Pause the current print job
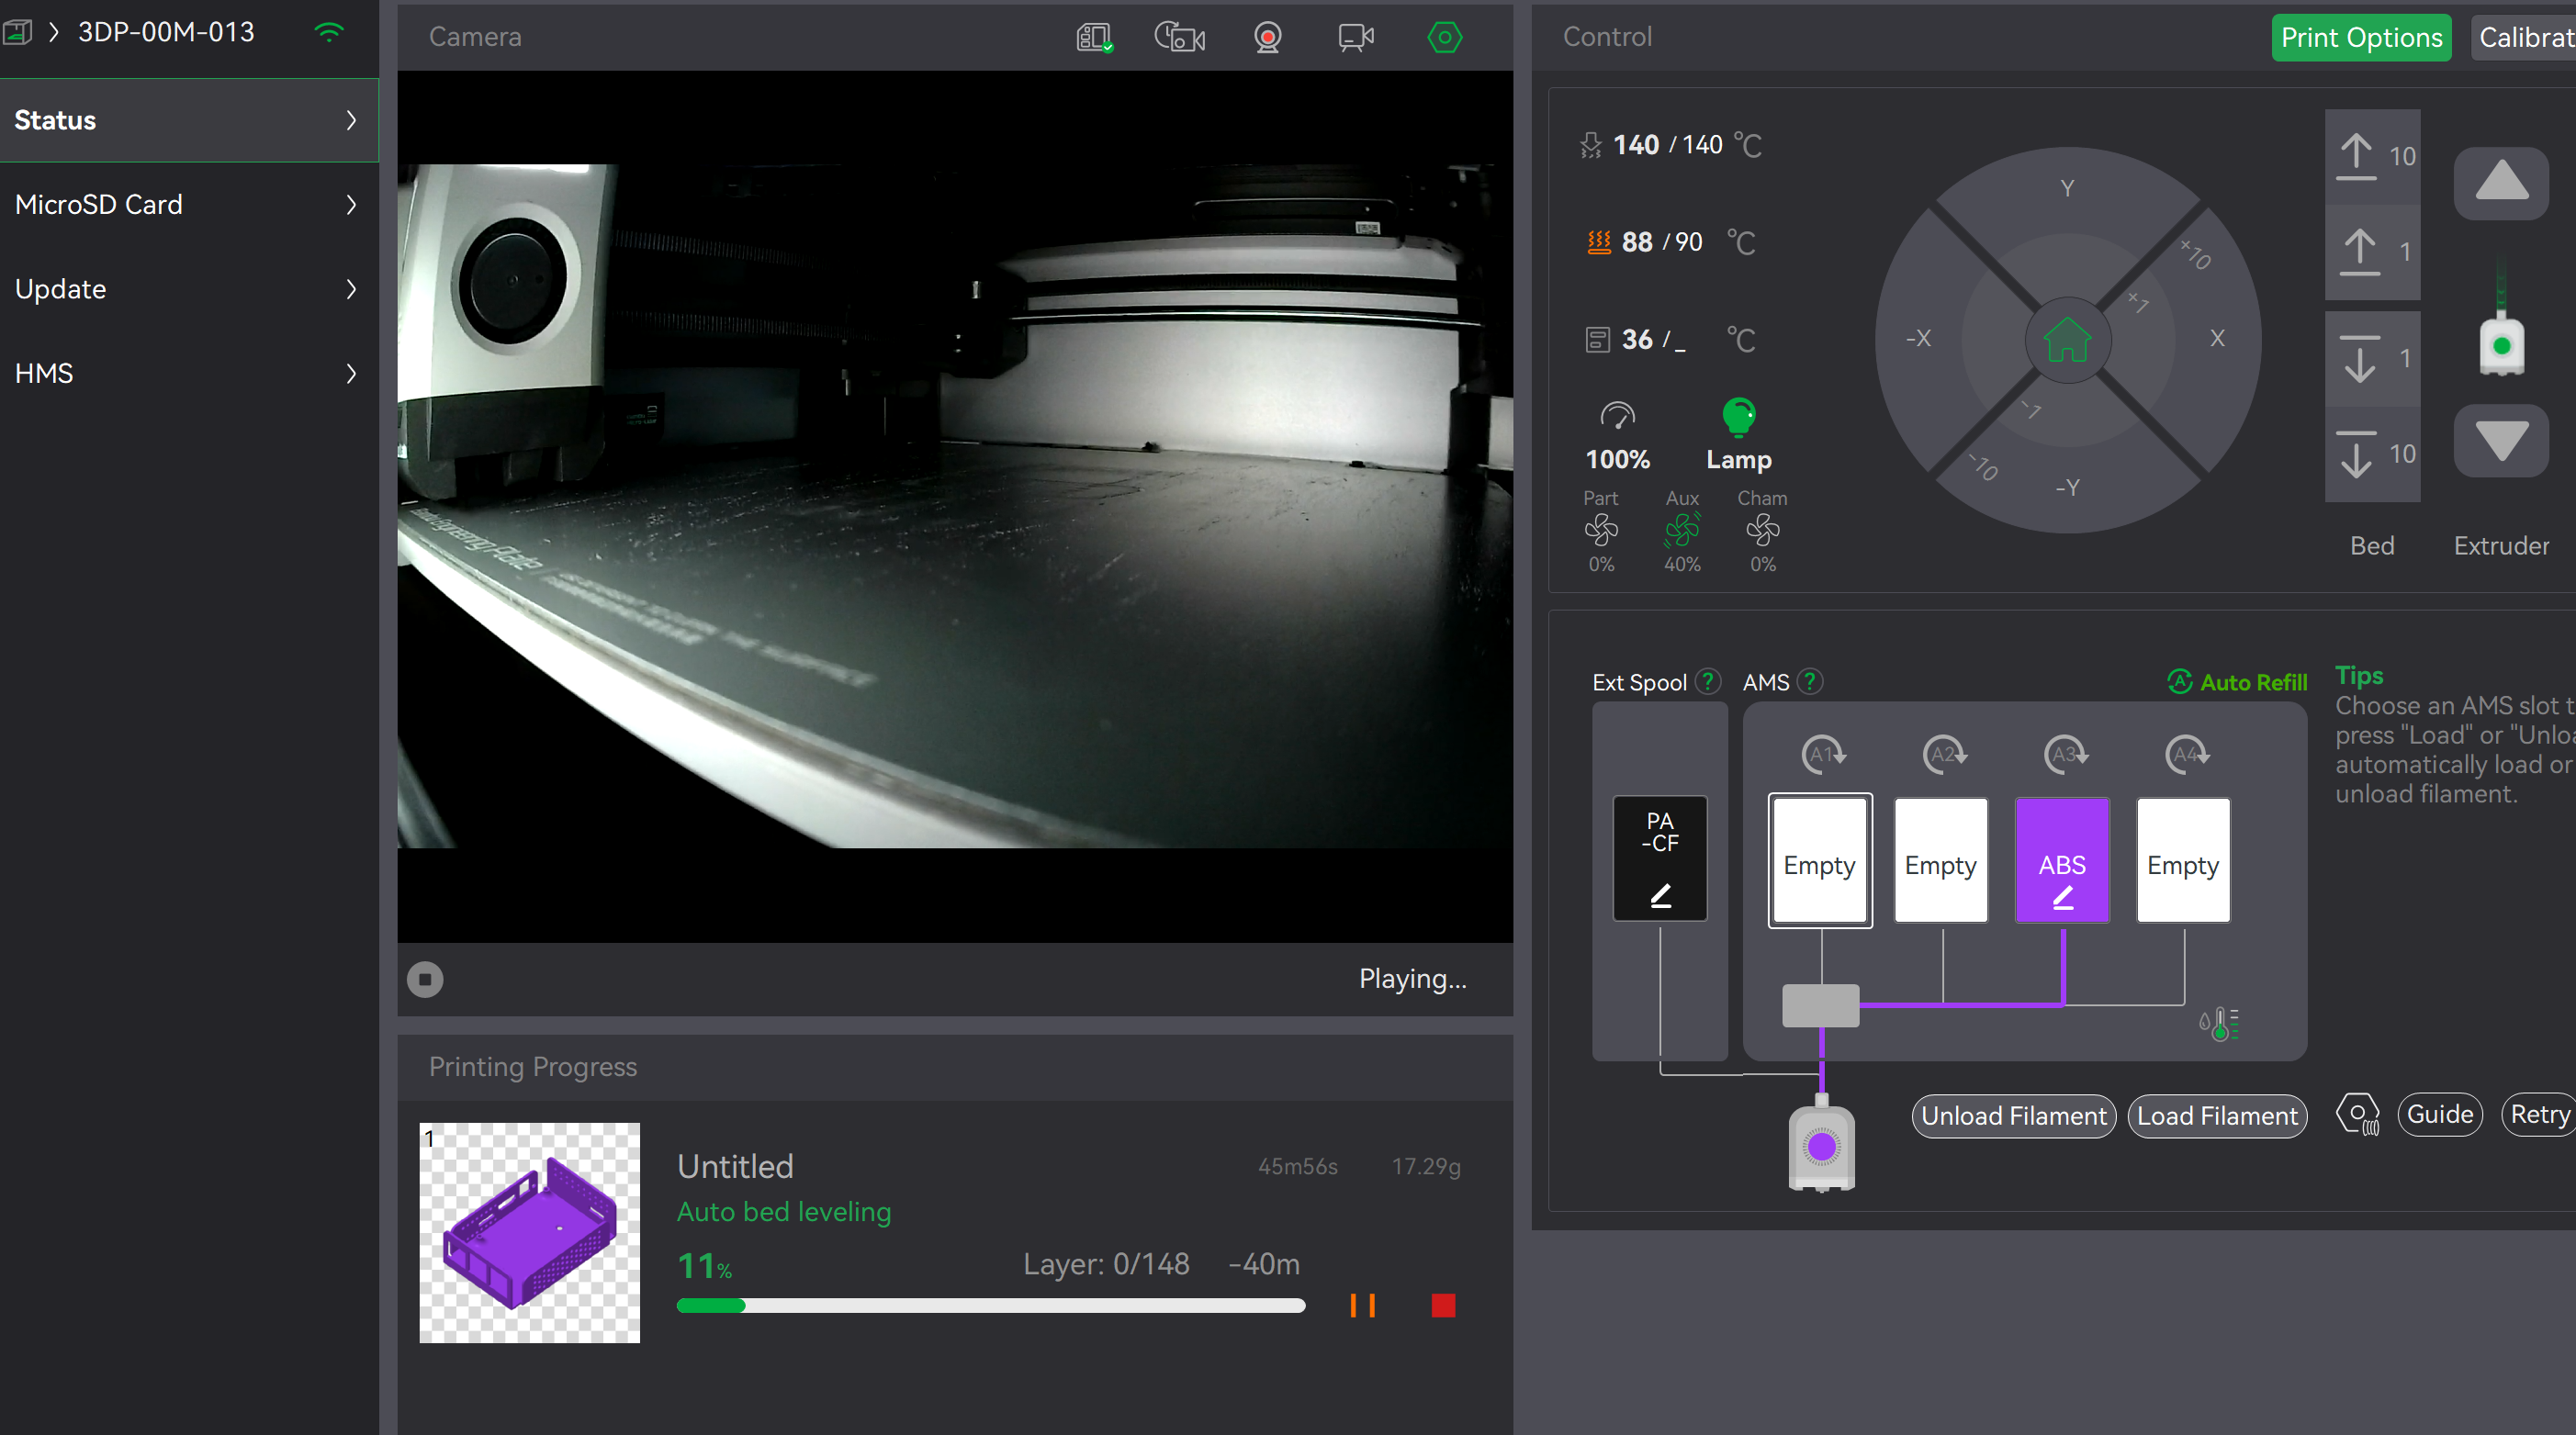Screen dimensions: 2576x1435 (x=1362, y=1305)
